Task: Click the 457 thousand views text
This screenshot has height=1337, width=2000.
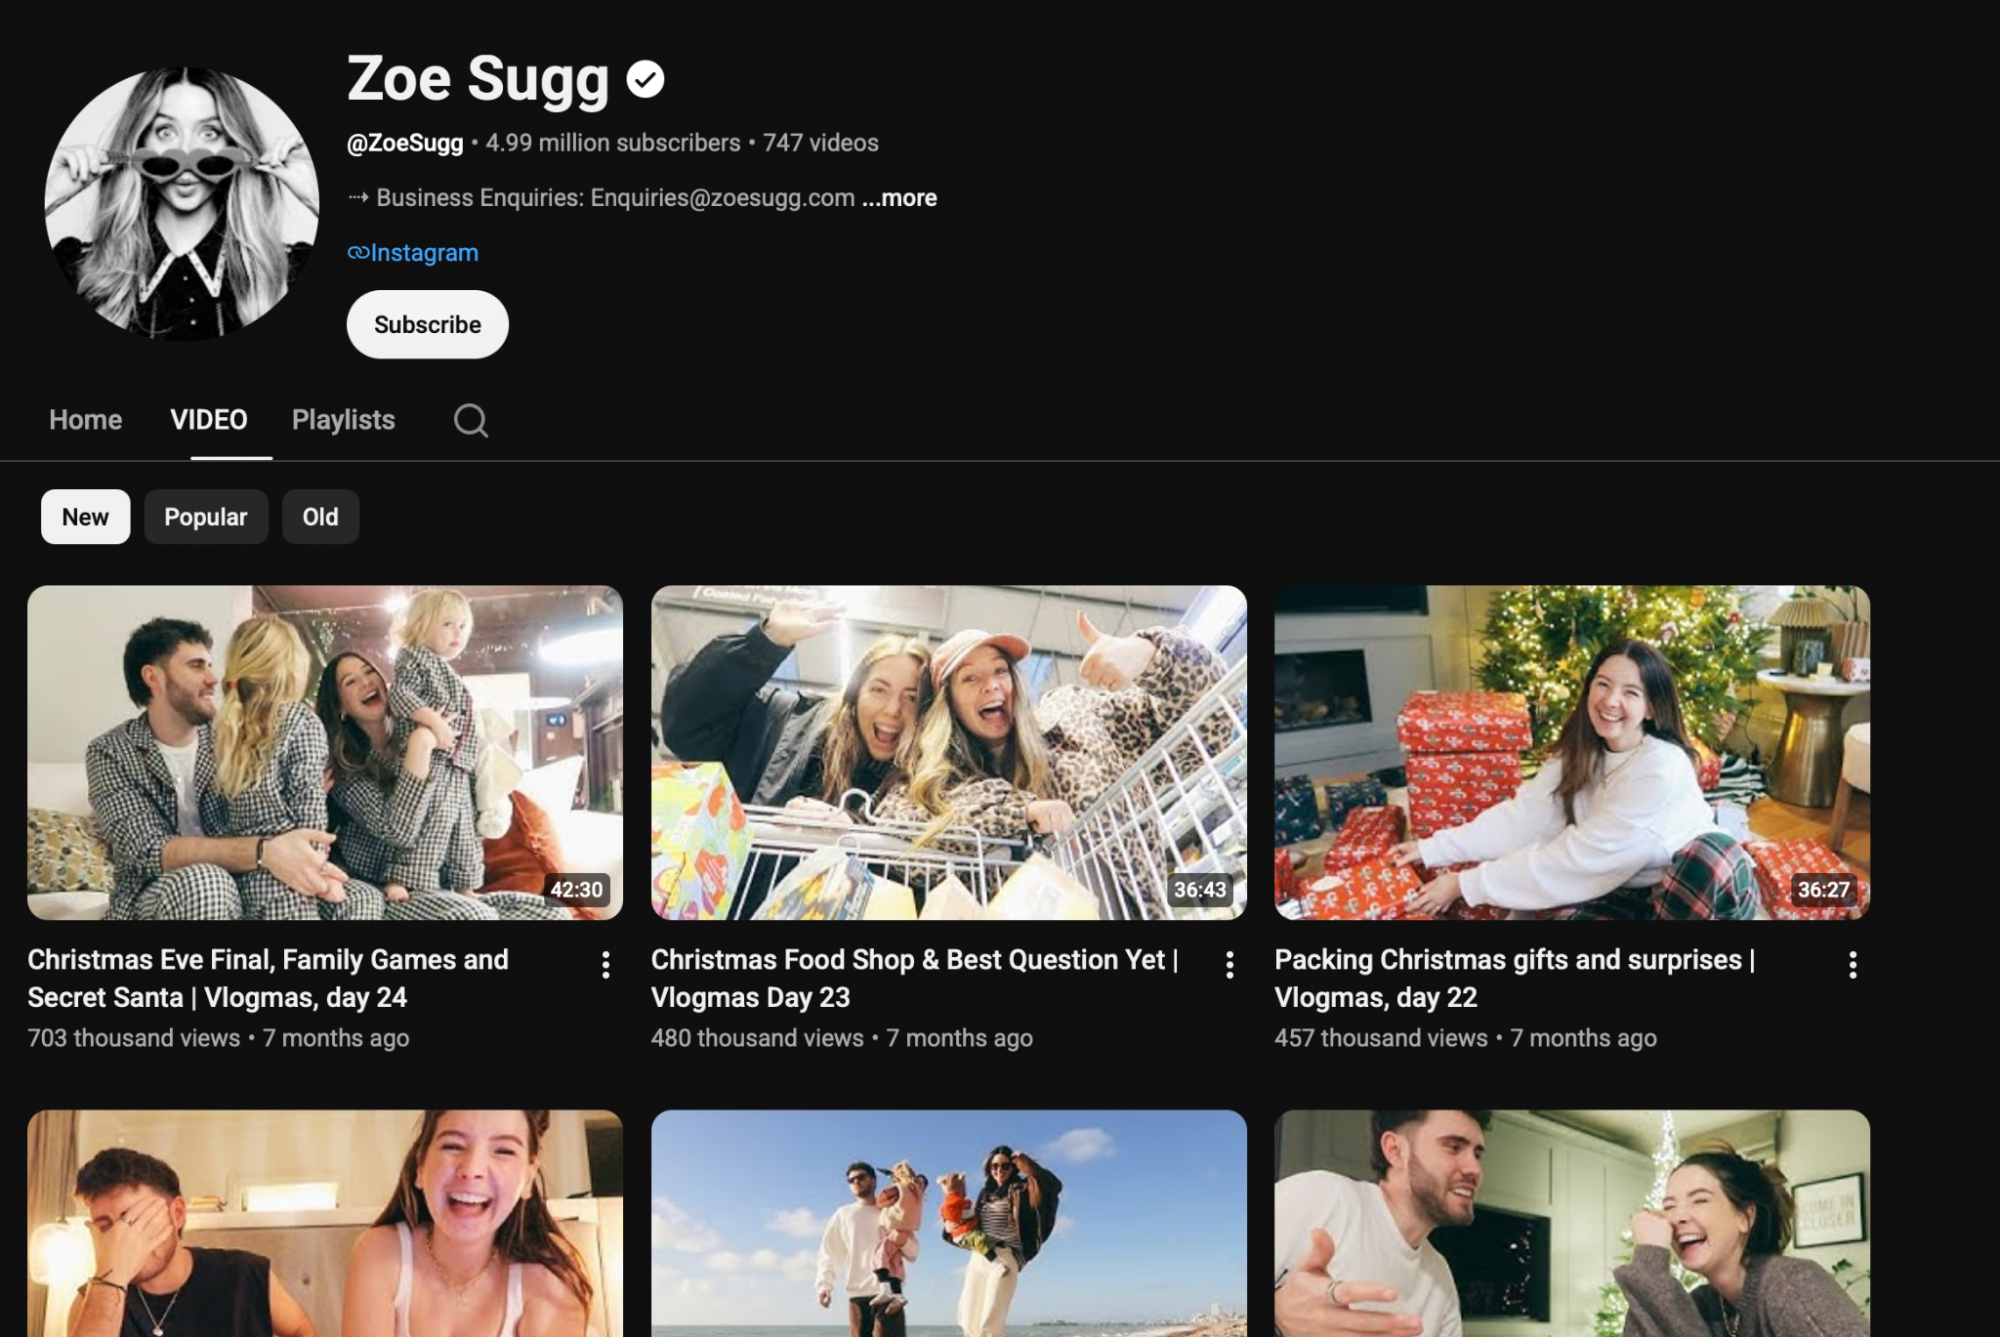Action: (x=1381, y=1038)
